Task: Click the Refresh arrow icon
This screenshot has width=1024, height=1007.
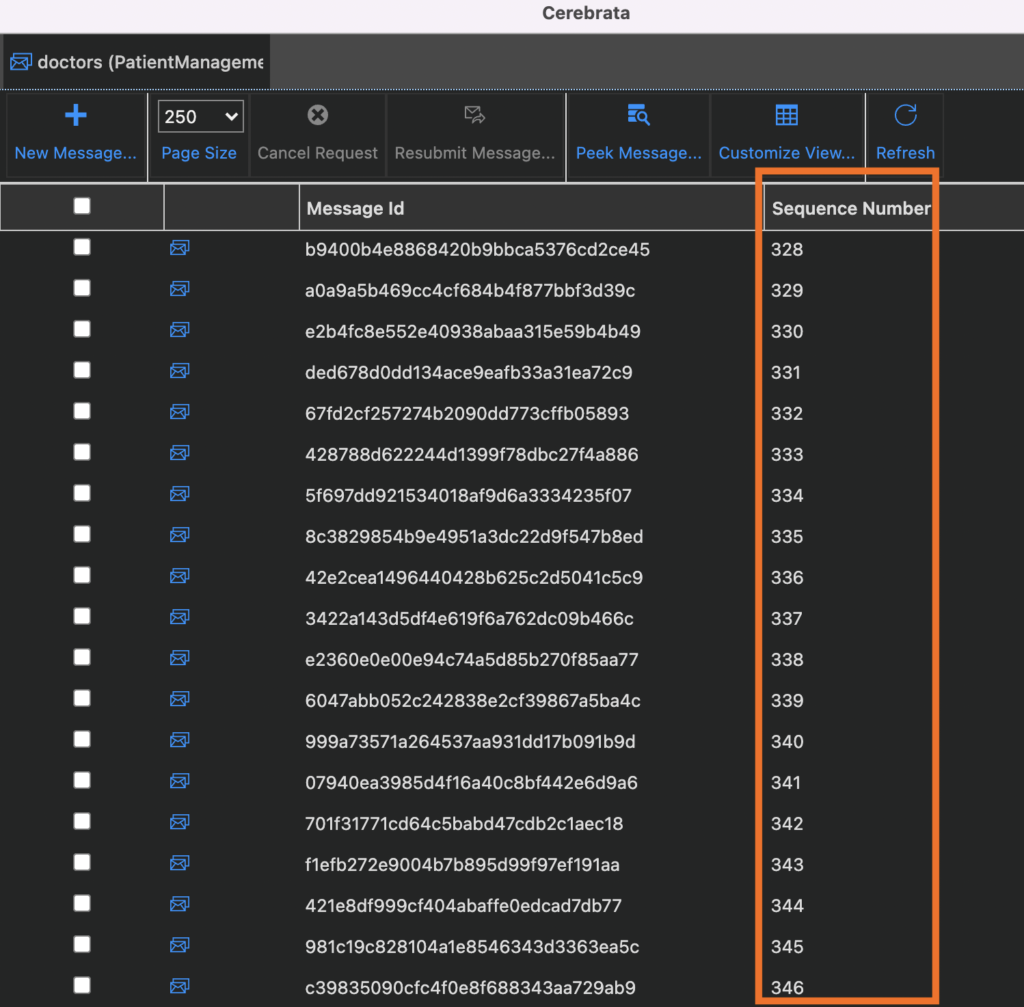Action: [905, 116]
